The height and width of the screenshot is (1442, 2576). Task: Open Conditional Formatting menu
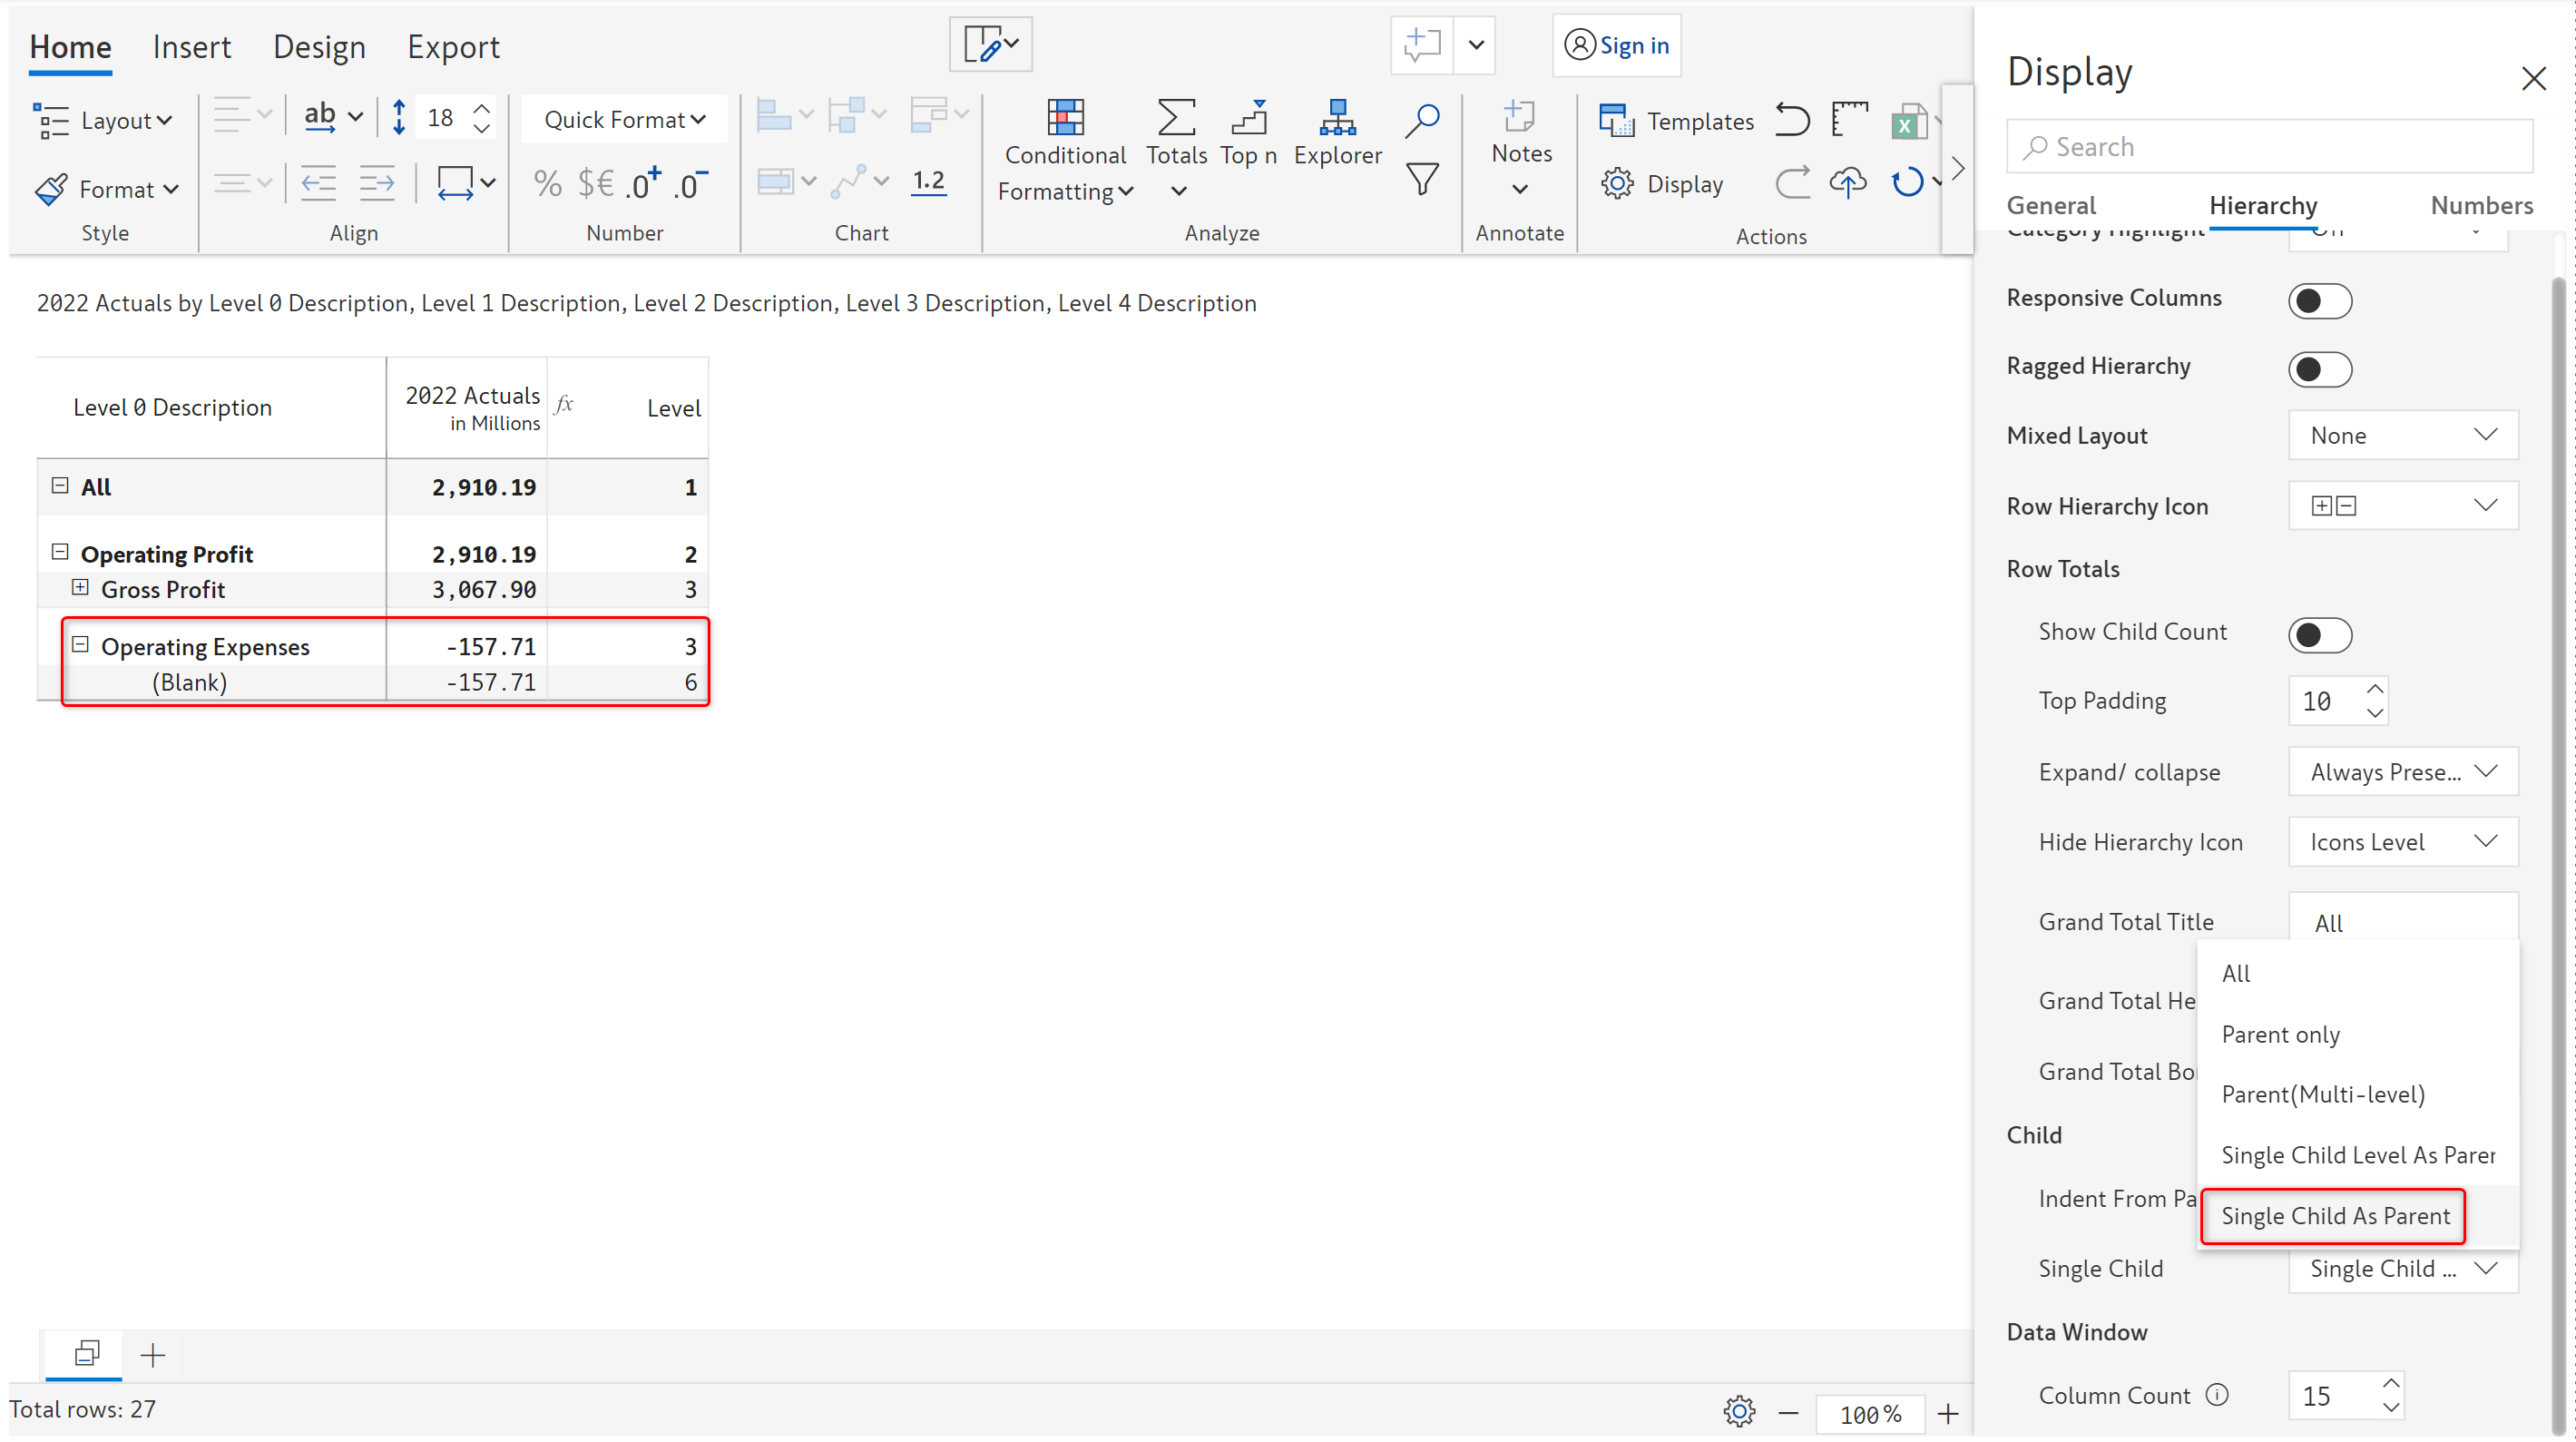click(x=1065, y=151)
